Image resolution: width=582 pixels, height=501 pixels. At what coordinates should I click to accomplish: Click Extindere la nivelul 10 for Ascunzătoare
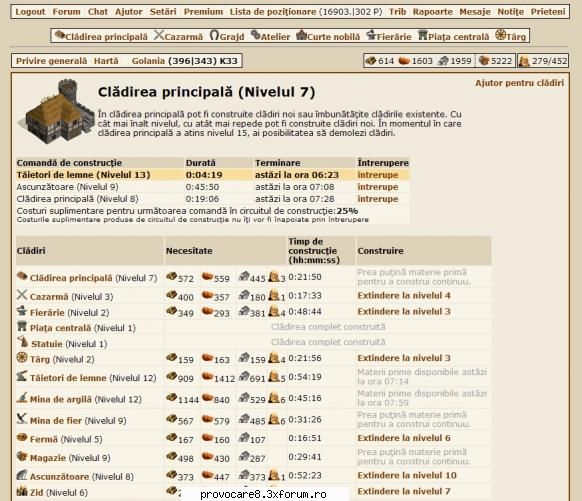point(407,475)
